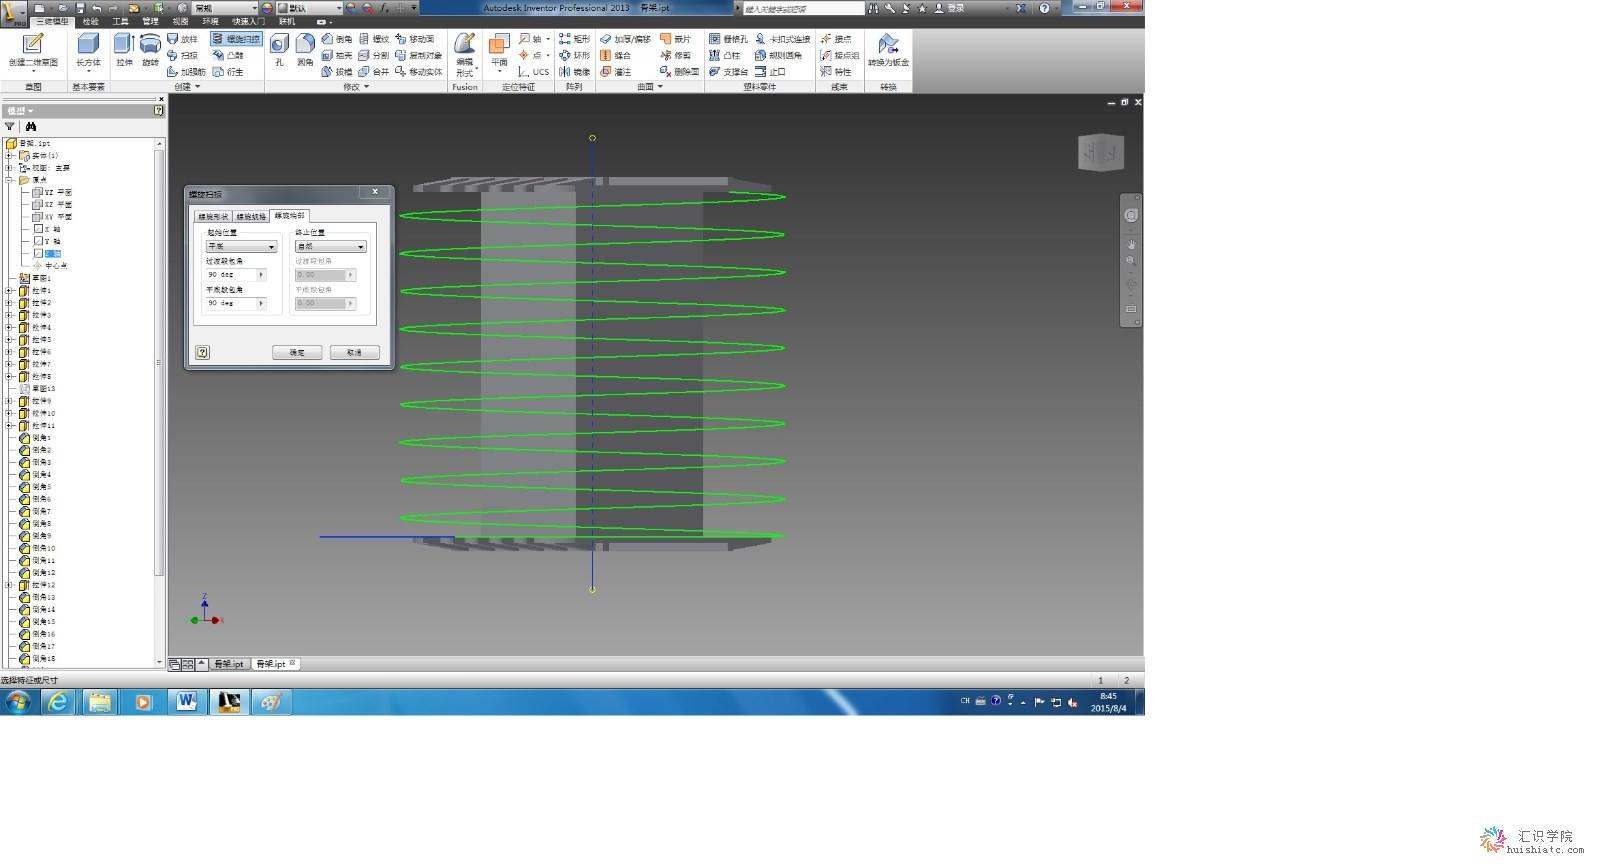Select the Shell (抽壳) tool
This screenshot has height=864, width=1600.
click(x=337, y=55)
